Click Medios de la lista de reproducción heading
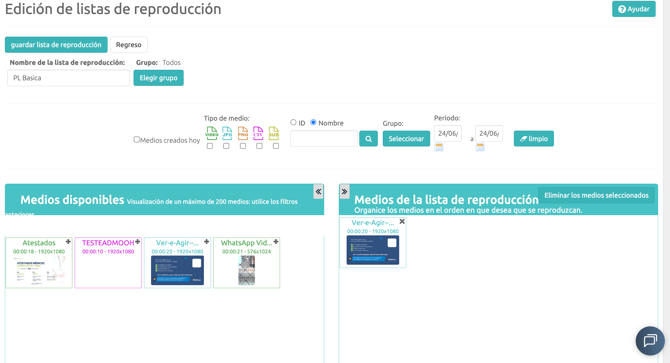The width and height of the screenshot is (670, 363). [x=446, y=200]
